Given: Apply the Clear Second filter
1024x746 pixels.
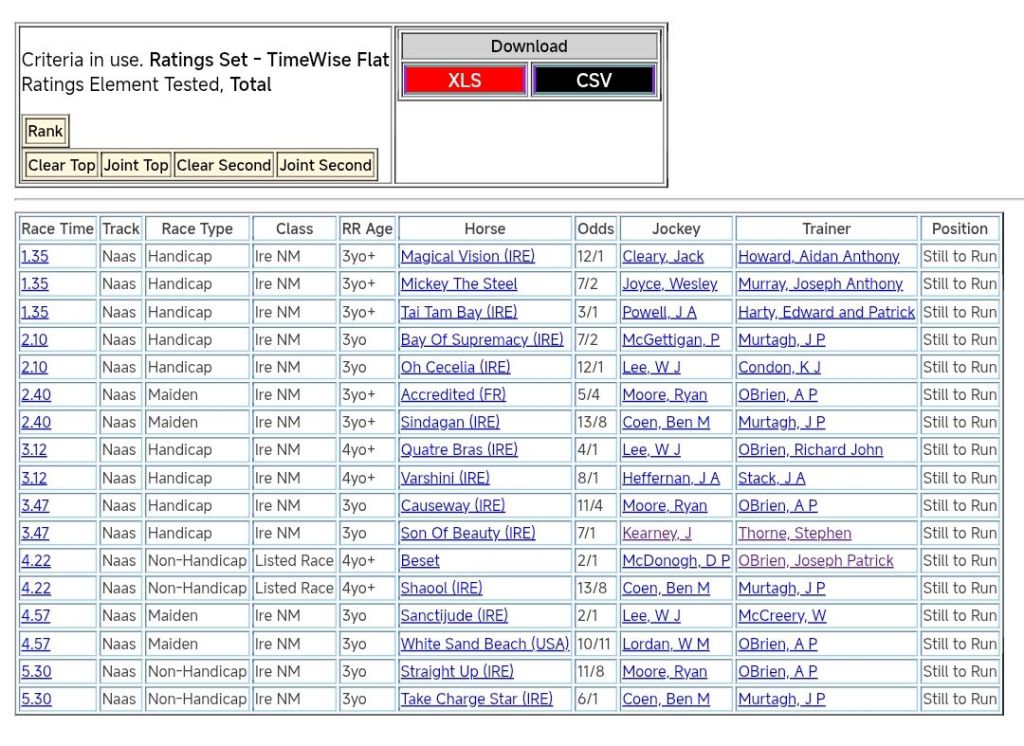Looking at the screenshot, I should (224, 165).
